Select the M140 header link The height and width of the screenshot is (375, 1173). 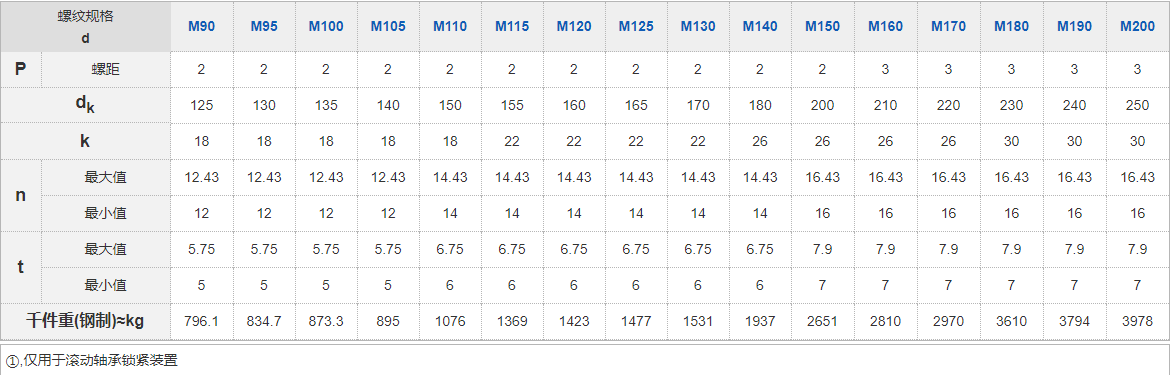pos(760,26)
